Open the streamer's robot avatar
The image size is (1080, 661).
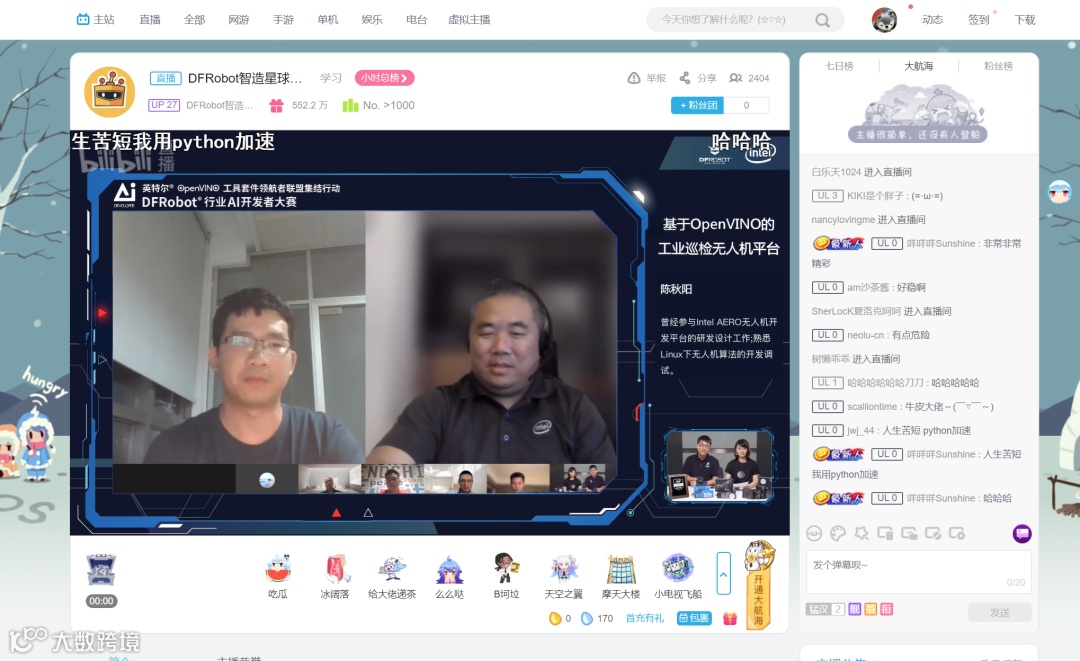(110, 92)
